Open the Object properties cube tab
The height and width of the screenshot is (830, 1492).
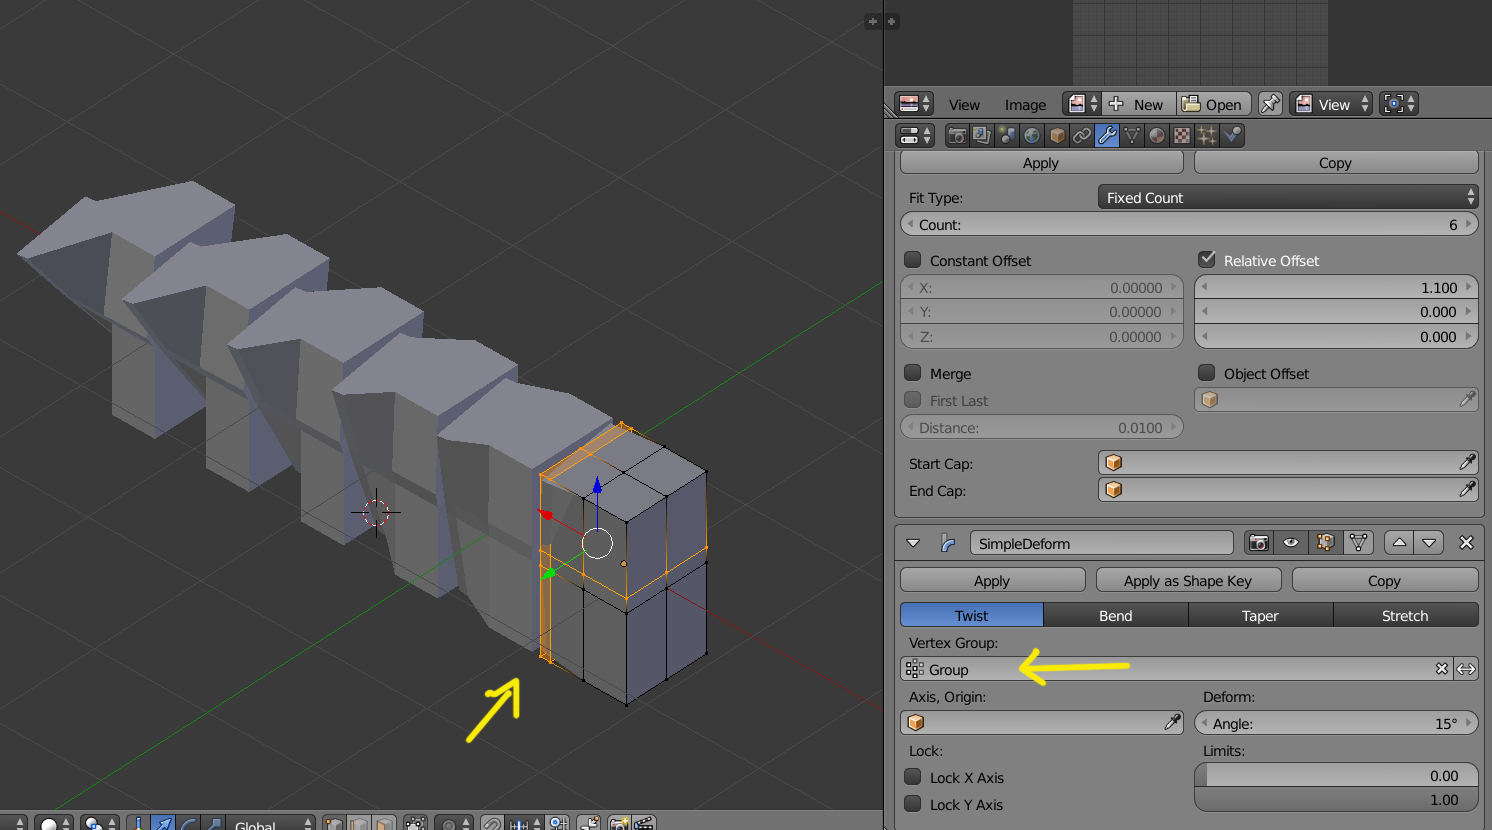(1057, 135)
